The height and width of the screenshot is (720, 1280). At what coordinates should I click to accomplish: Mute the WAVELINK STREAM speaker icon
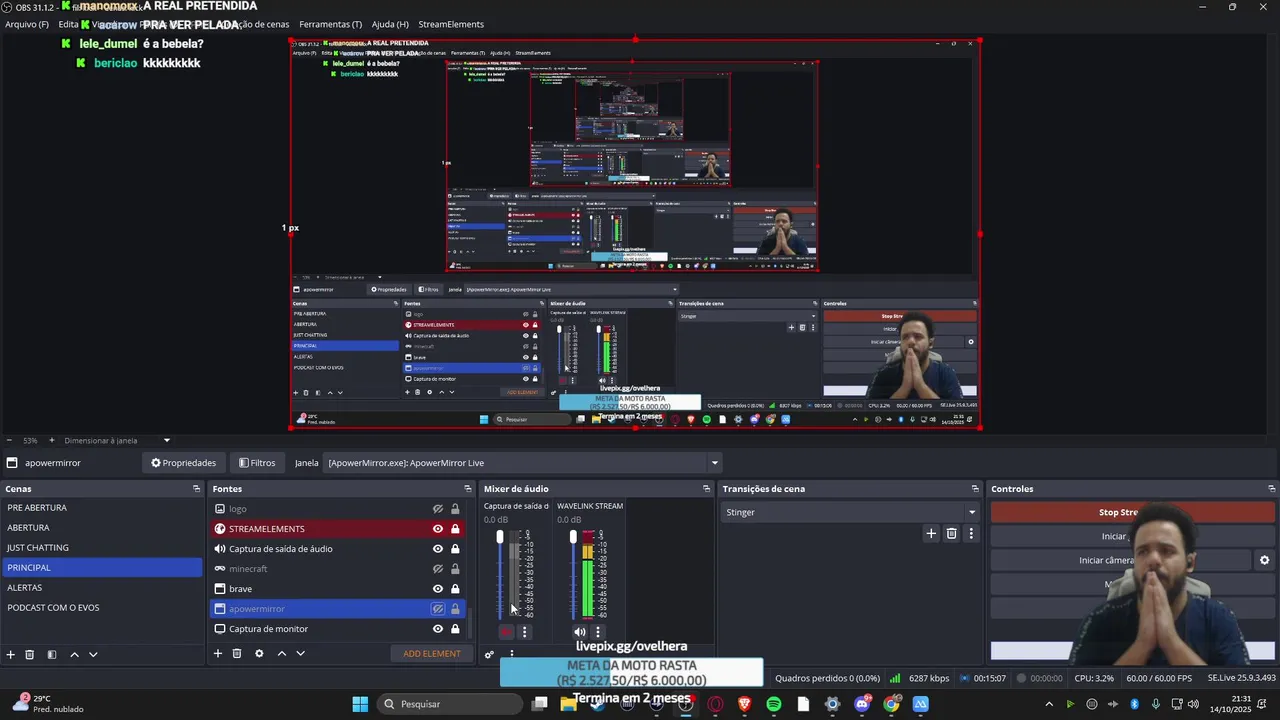coord(579,631)
